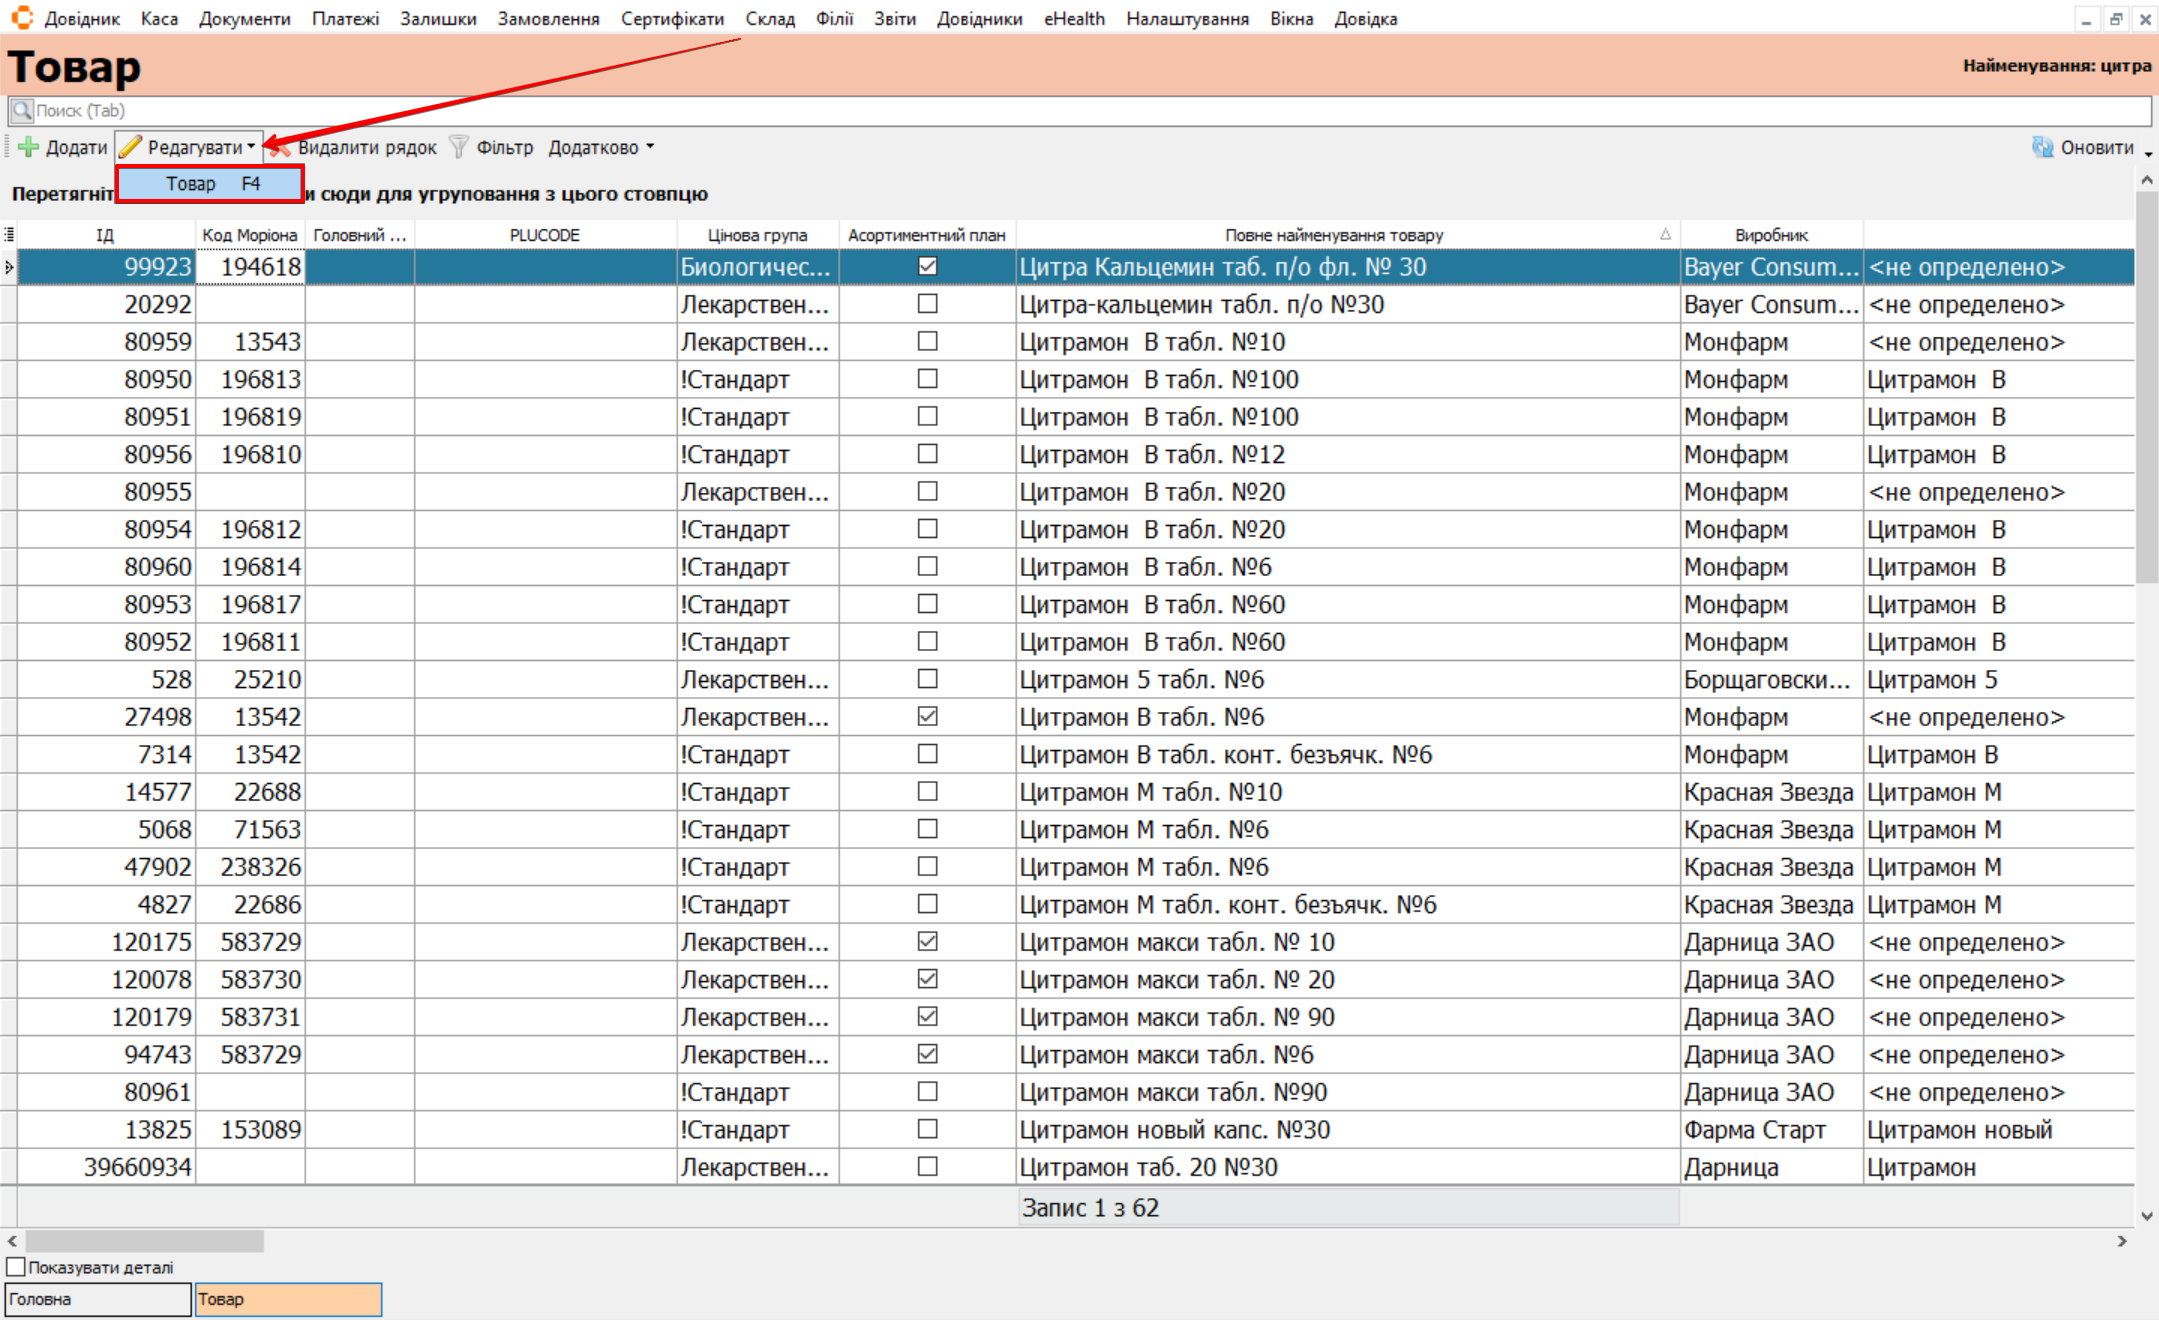Image resolution: width=2159 pixels, height=1320 pixels.
Task: Click the funnel Фільтр icon
Action: coord(459,147)
